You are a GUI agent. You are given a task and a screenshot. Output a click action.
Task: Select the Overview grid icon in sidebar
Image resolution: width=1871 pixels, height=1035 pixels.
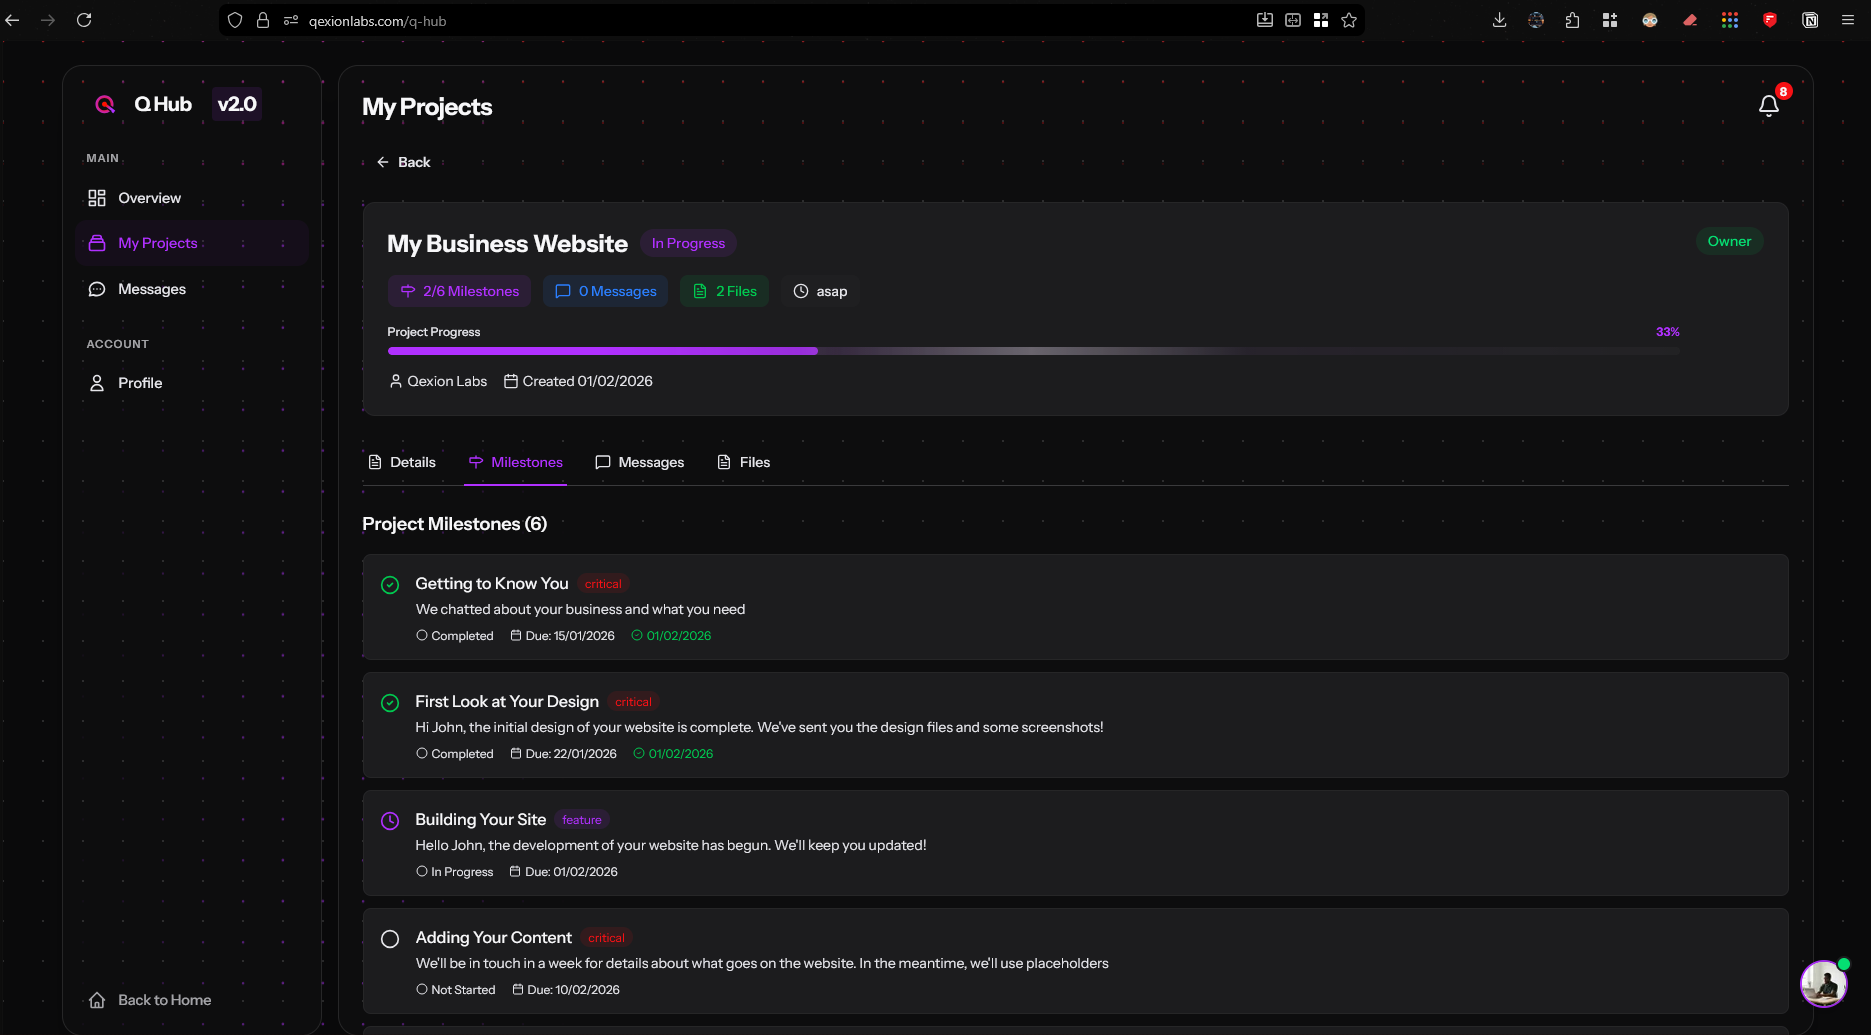point(97,198)
